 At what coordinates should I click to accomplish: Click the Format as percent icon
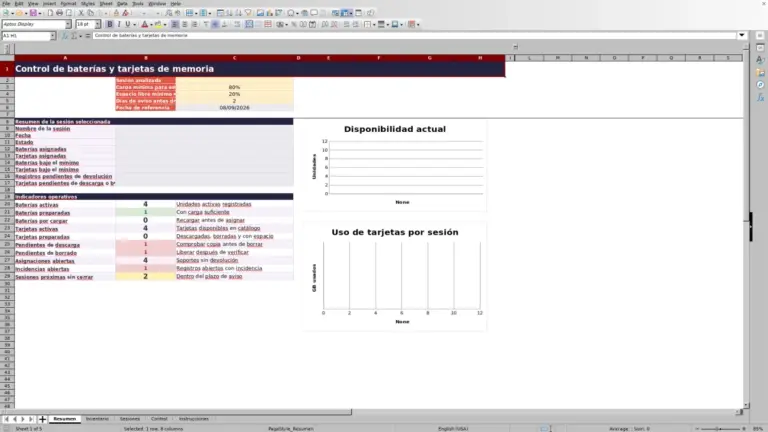tap(294, 24)
